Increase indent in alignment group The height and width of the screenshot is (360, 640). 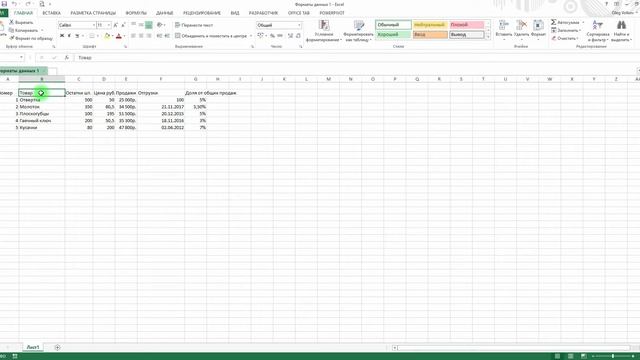pos(167,36)
